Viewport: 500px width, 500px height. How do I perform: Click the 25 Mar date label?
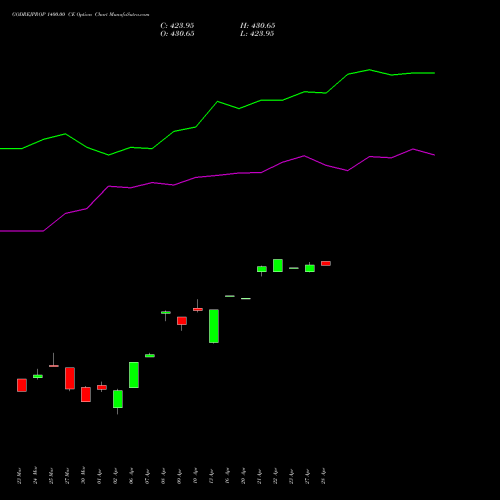click(x=51, y=476)
